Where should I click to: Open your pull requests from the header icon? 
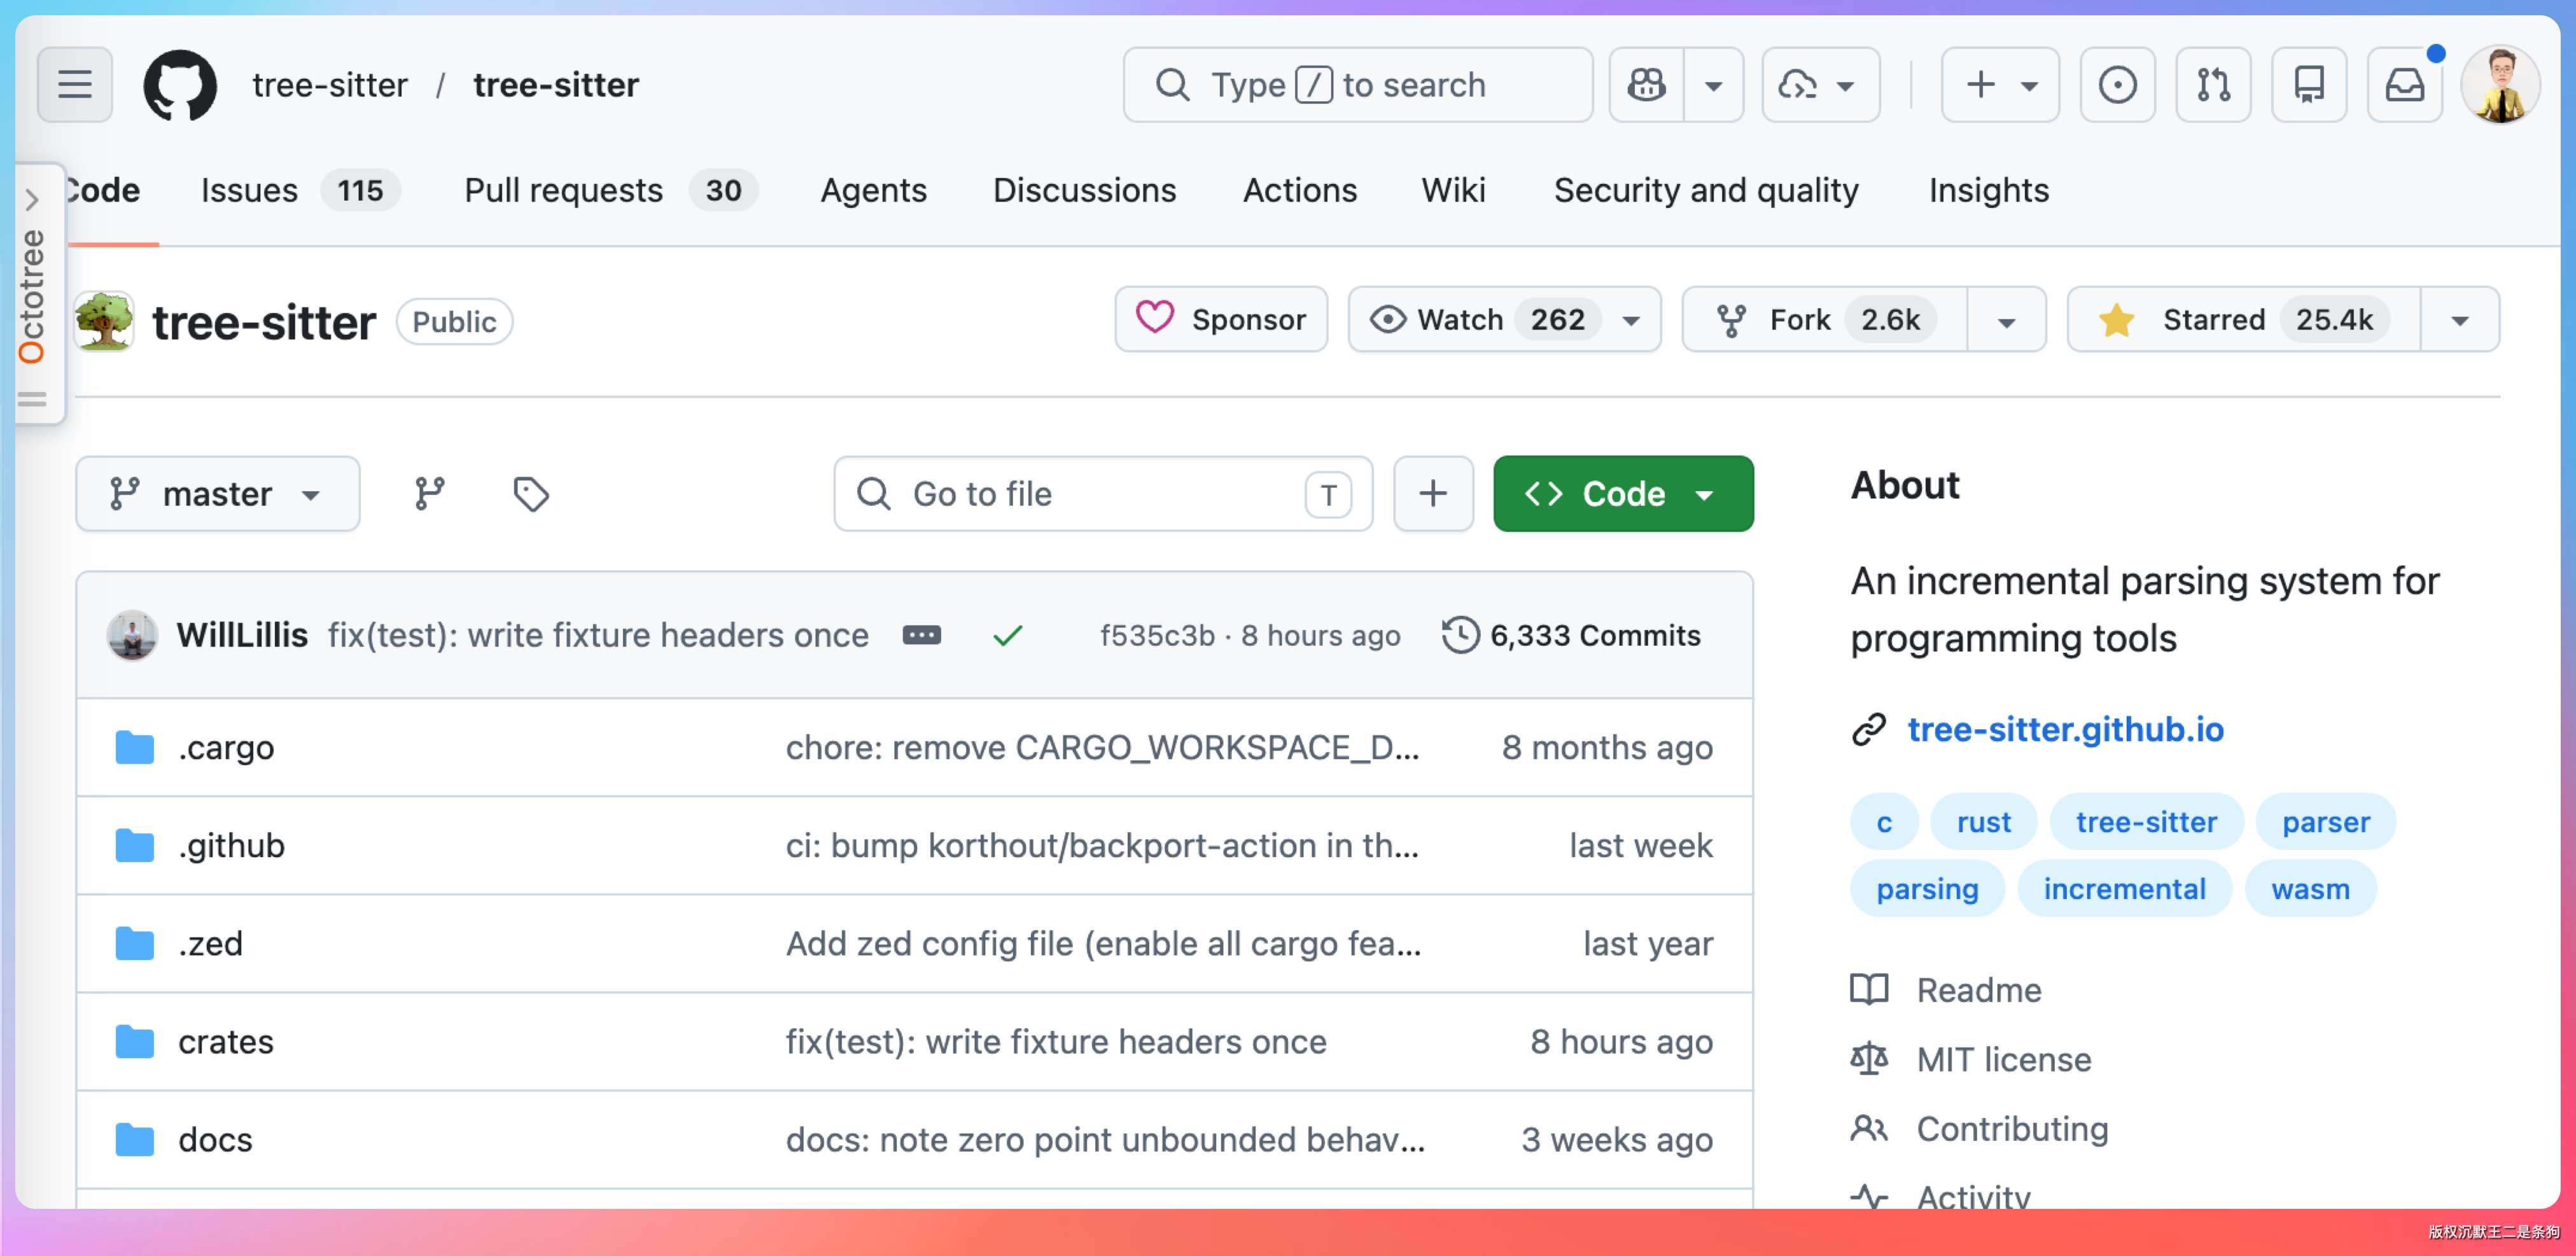2213,85
